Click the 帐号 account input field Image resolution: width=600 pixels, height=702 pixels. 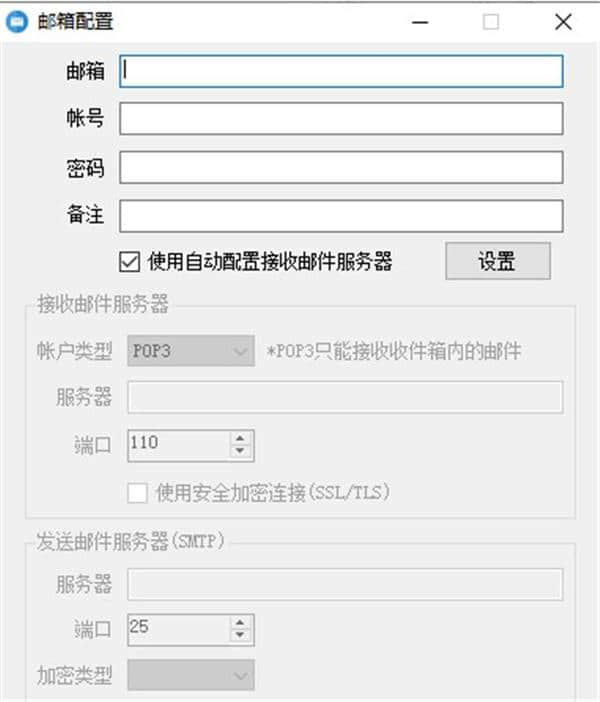(x=341, y=119)
